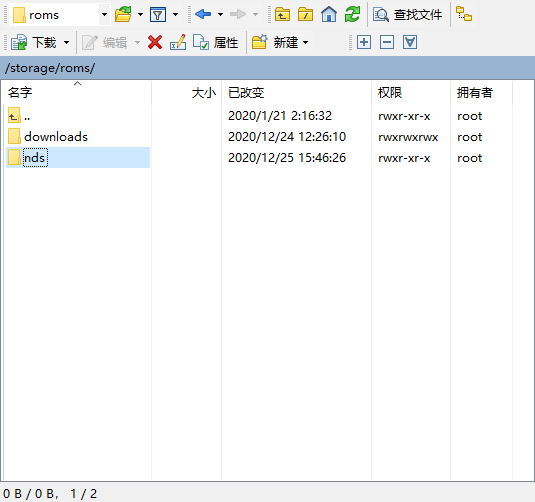Screen dimensions: 535x502
Task: Click owner root in nds row
Action: (x=469, y=158)
